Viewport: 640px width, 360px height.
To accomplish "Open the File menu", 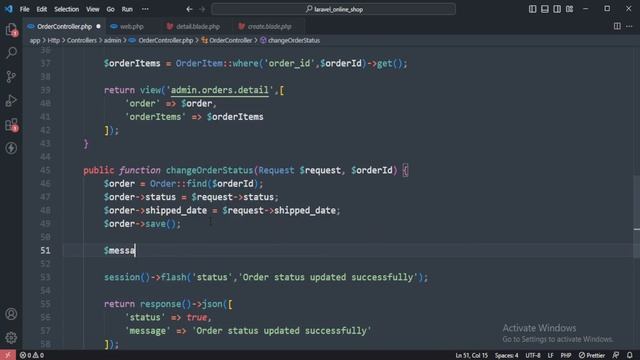I will [x=24, y=9].
